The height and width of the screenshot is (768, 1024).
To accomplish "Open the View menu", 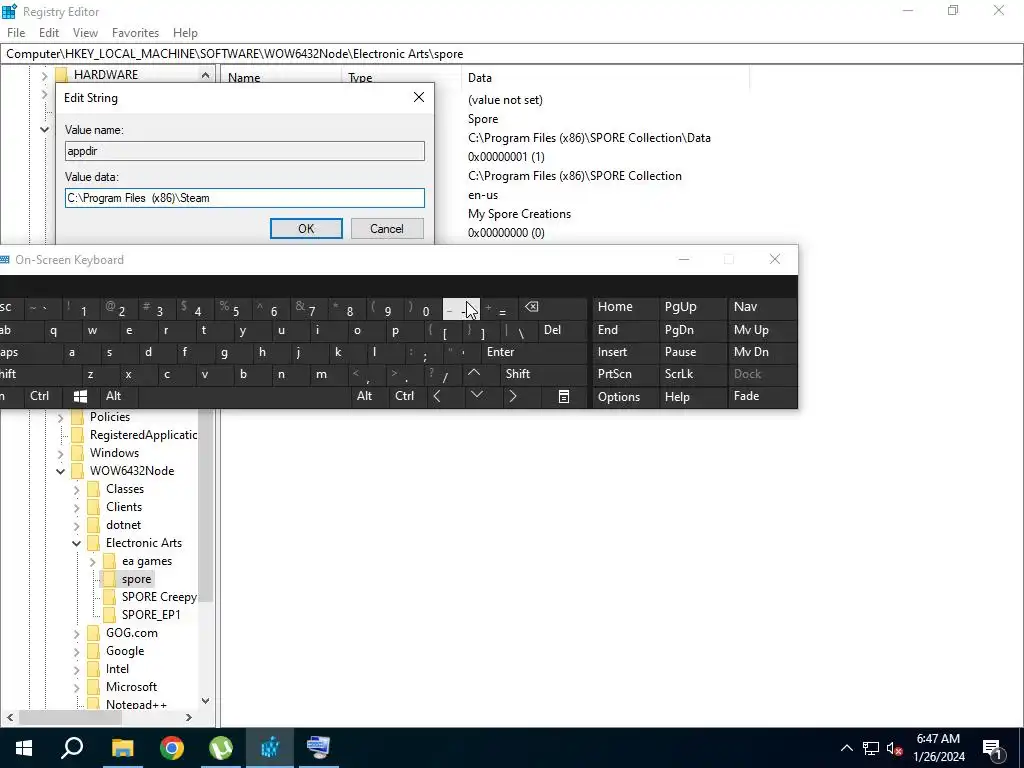I will [x=85, y=33].
